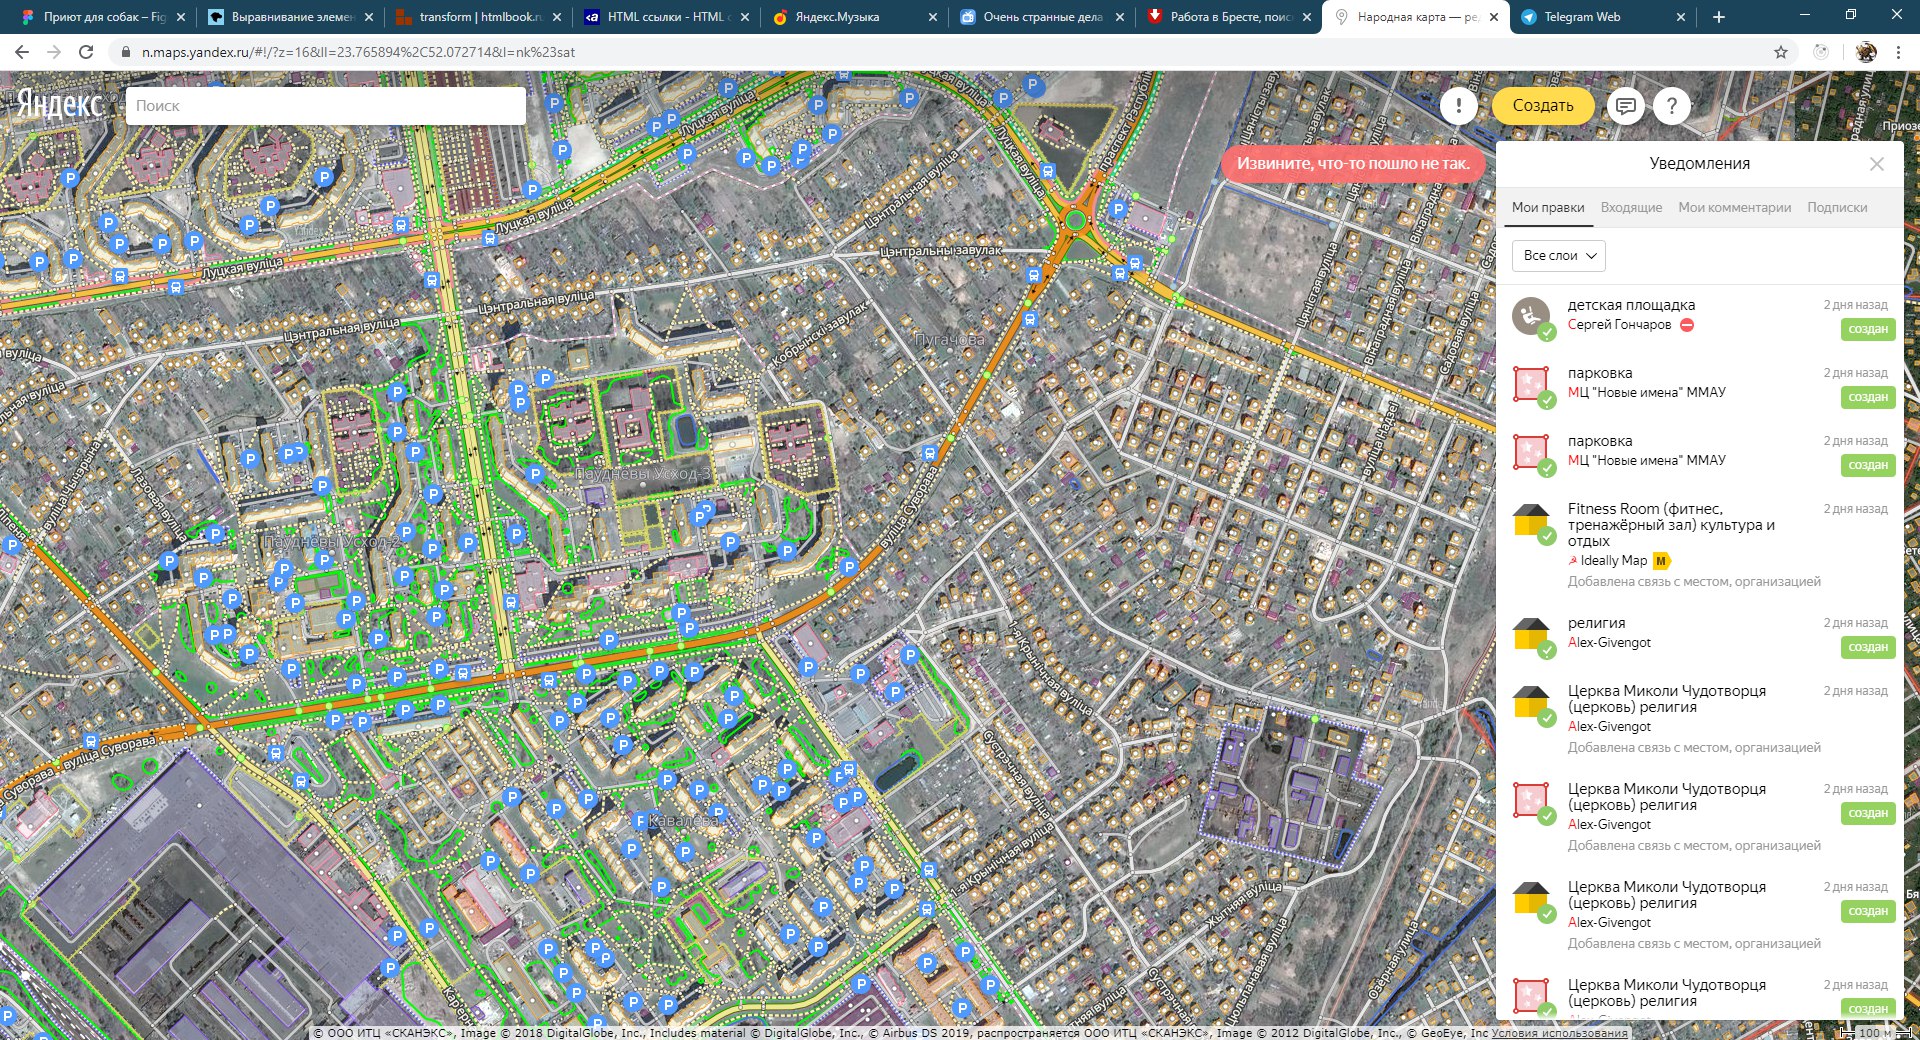1920x1040 pixels.
Task: Switch to the Мои комментарии tab
Action: [1734, 207]
